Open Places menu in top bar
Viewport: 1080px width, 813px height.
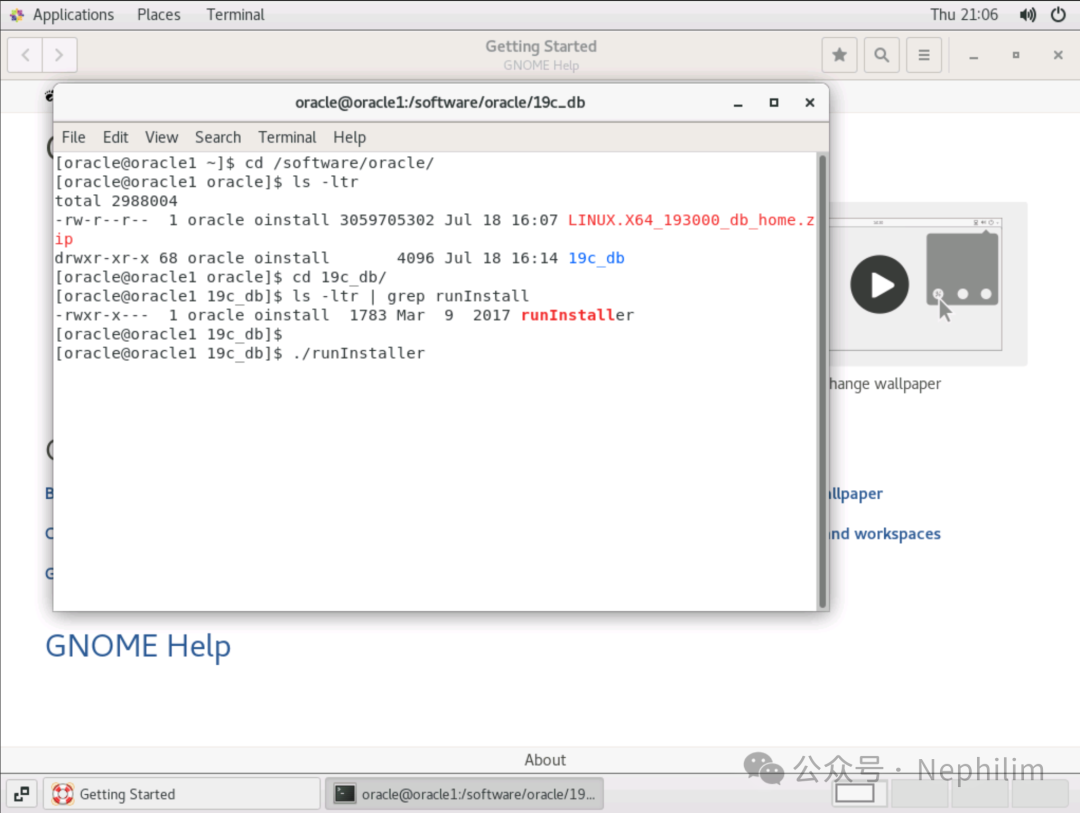click(158, 14)
